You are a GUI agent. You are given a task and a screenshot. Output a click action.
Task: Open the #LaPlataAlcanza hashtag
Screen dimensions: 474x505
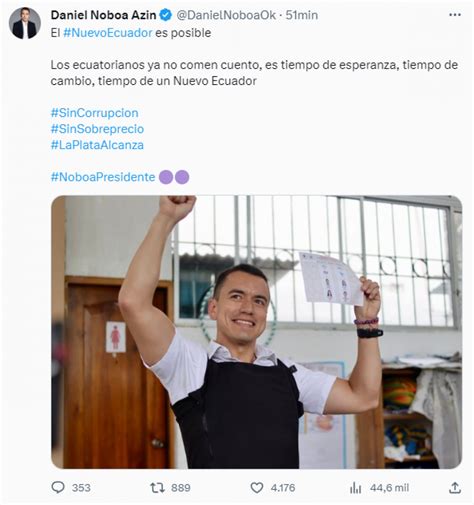click(x=97, y=145)
